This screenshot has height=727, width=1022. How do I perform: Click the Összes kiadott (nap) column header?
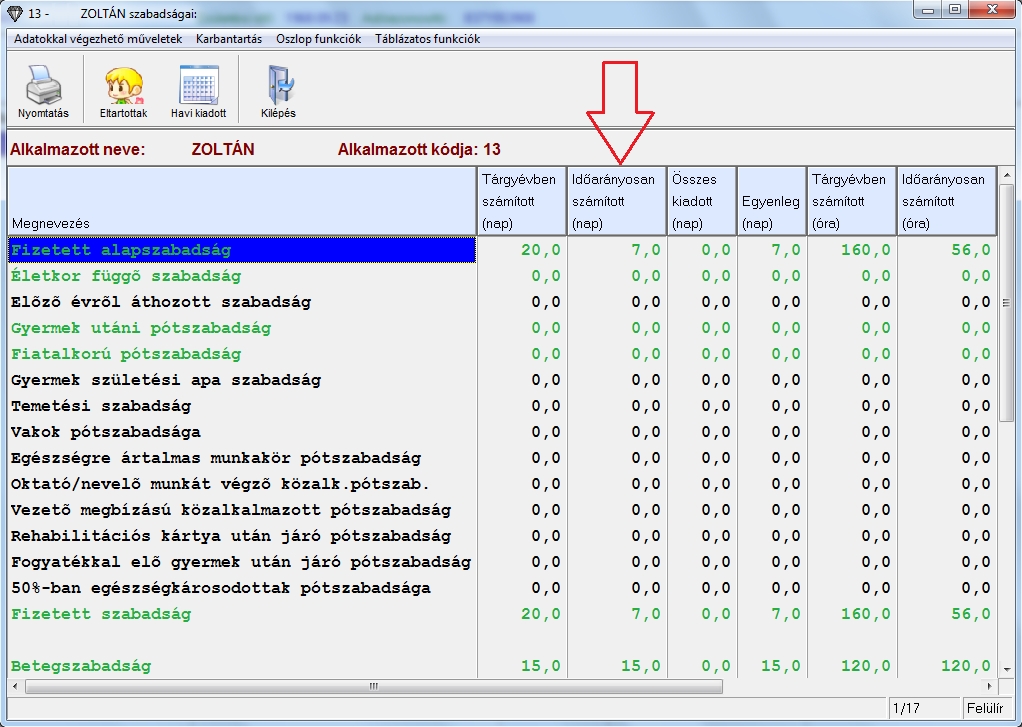pos(701,201)
